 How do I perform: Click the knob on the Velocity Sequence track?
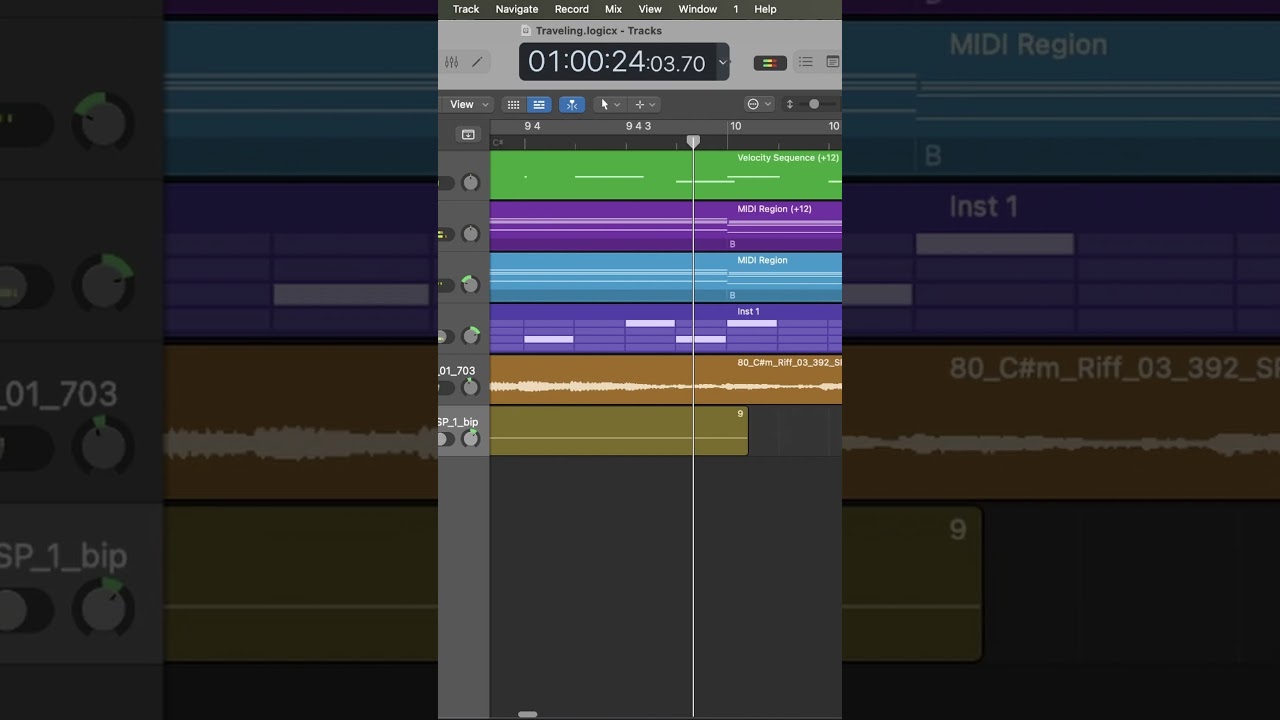tap(471, 183)
